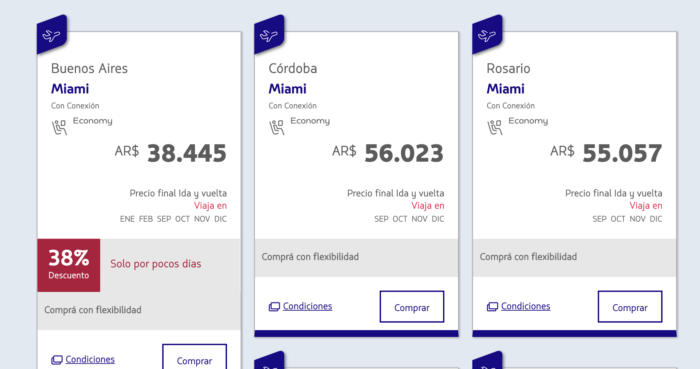Buy the Rosario to Miami flight
Viewport: 700px width, 369px height.
point(630,307)
